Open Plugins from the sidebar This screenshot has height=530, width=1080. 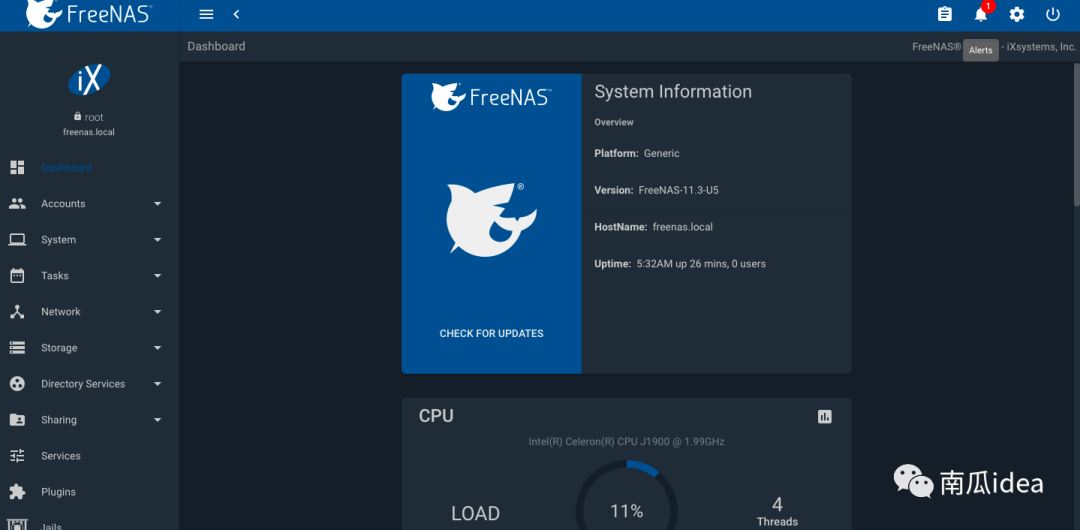[58, 492]
